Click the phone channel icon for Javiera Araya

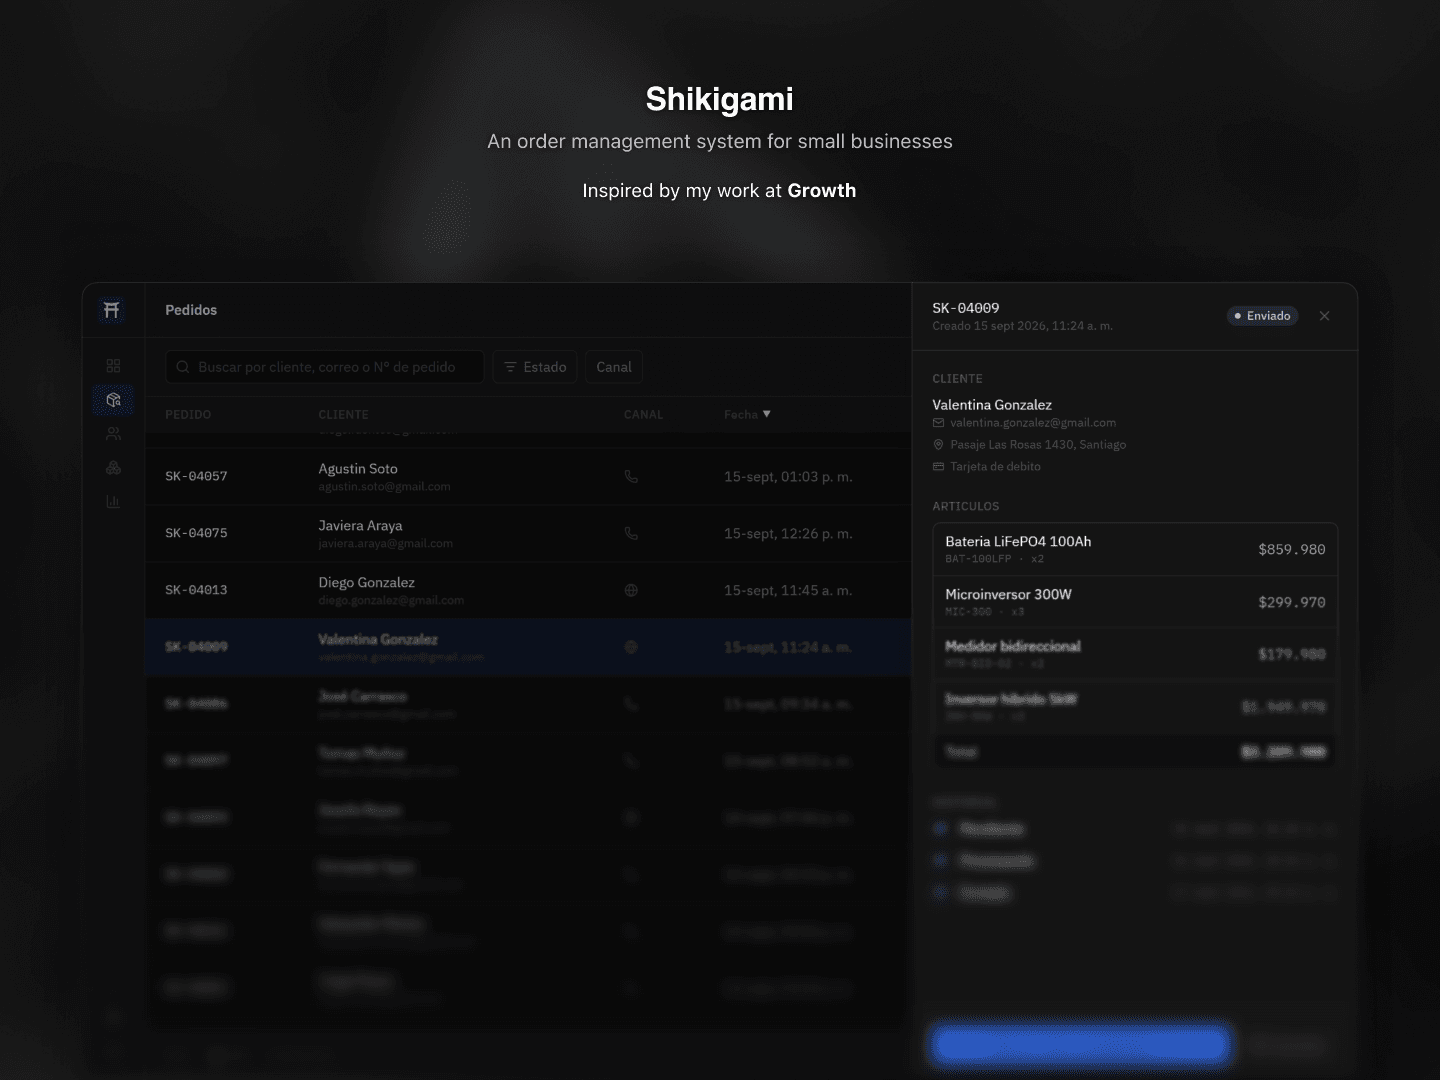point(631,534)
